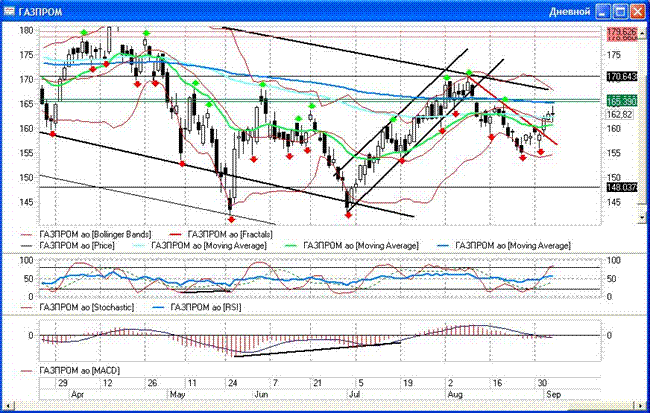Click the Jun month label on time axis
650x413 pixels.
[261, 394]
